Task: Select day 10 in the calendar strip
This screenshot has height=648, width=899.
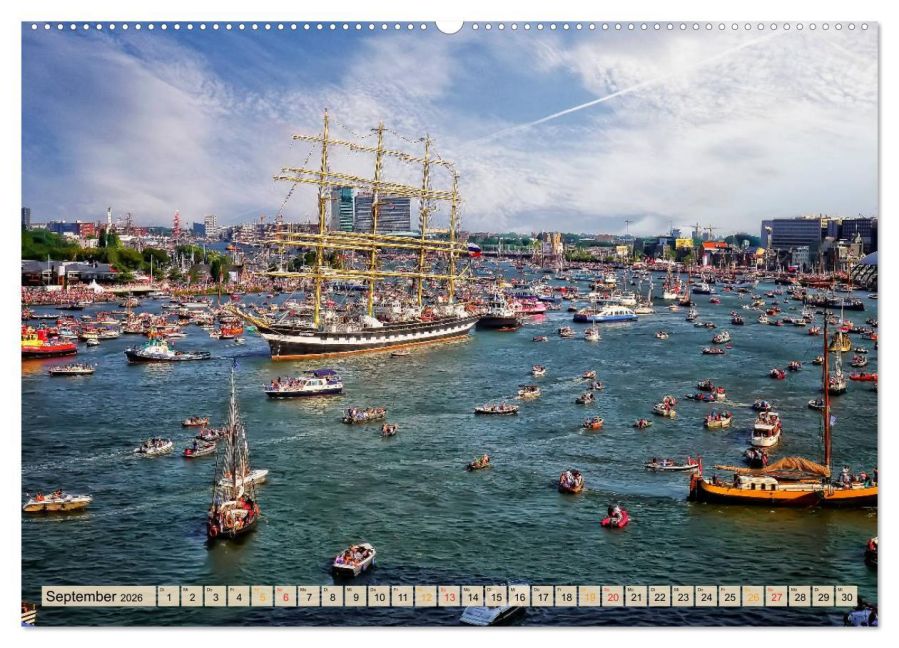Action: click(379, 596)
